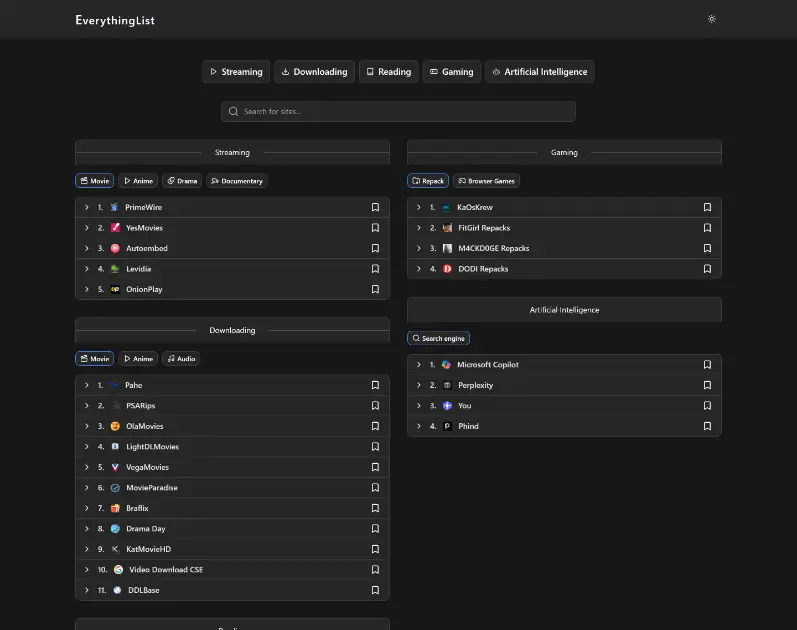Image resolution: width=797 pixels, height=630 pixels.
Task: Expand the PrimeWire row chevron
Action: click(x=86, y=207)
